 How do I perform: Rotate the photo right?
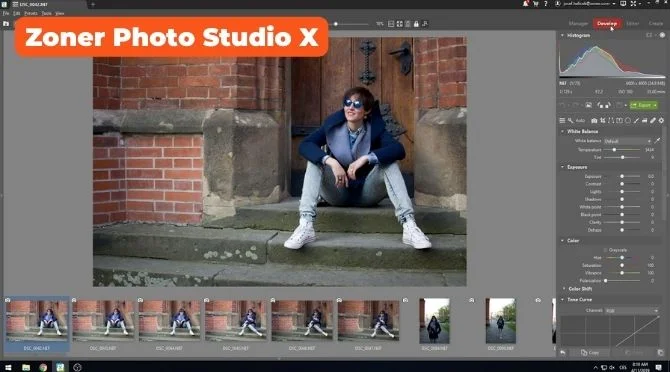pos(607,105)
